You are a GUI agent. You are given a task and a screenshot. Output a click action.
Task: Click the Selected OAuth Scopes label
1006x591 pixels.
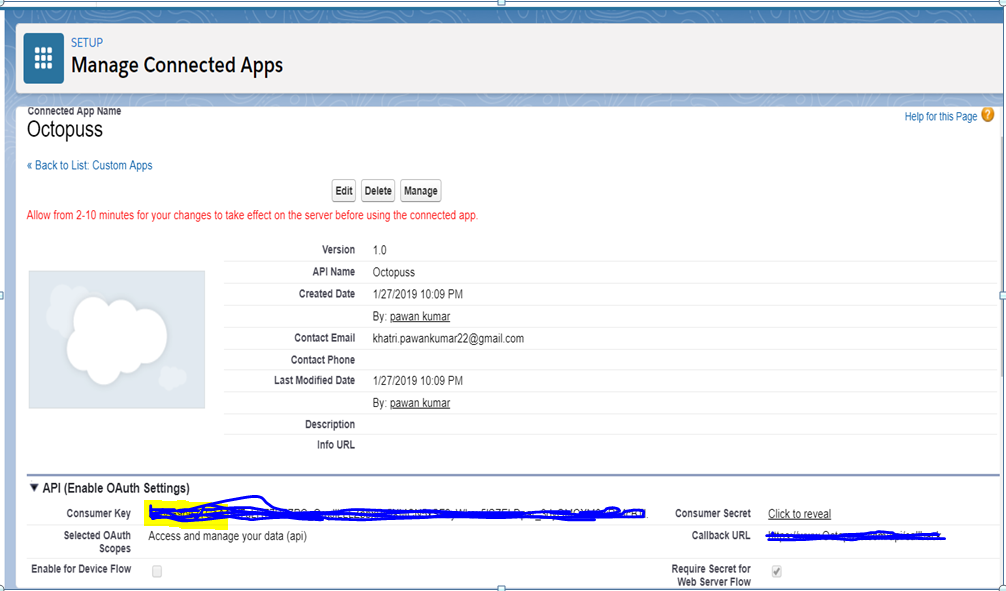pyautogui.click(x=98, y=542)
